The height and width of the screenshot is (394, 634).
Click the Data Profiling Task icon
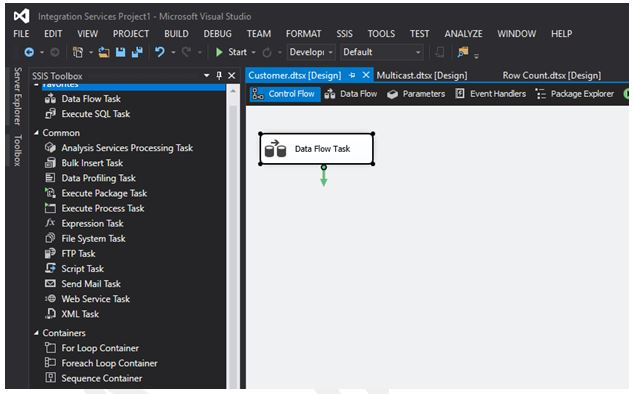[50, 178]
